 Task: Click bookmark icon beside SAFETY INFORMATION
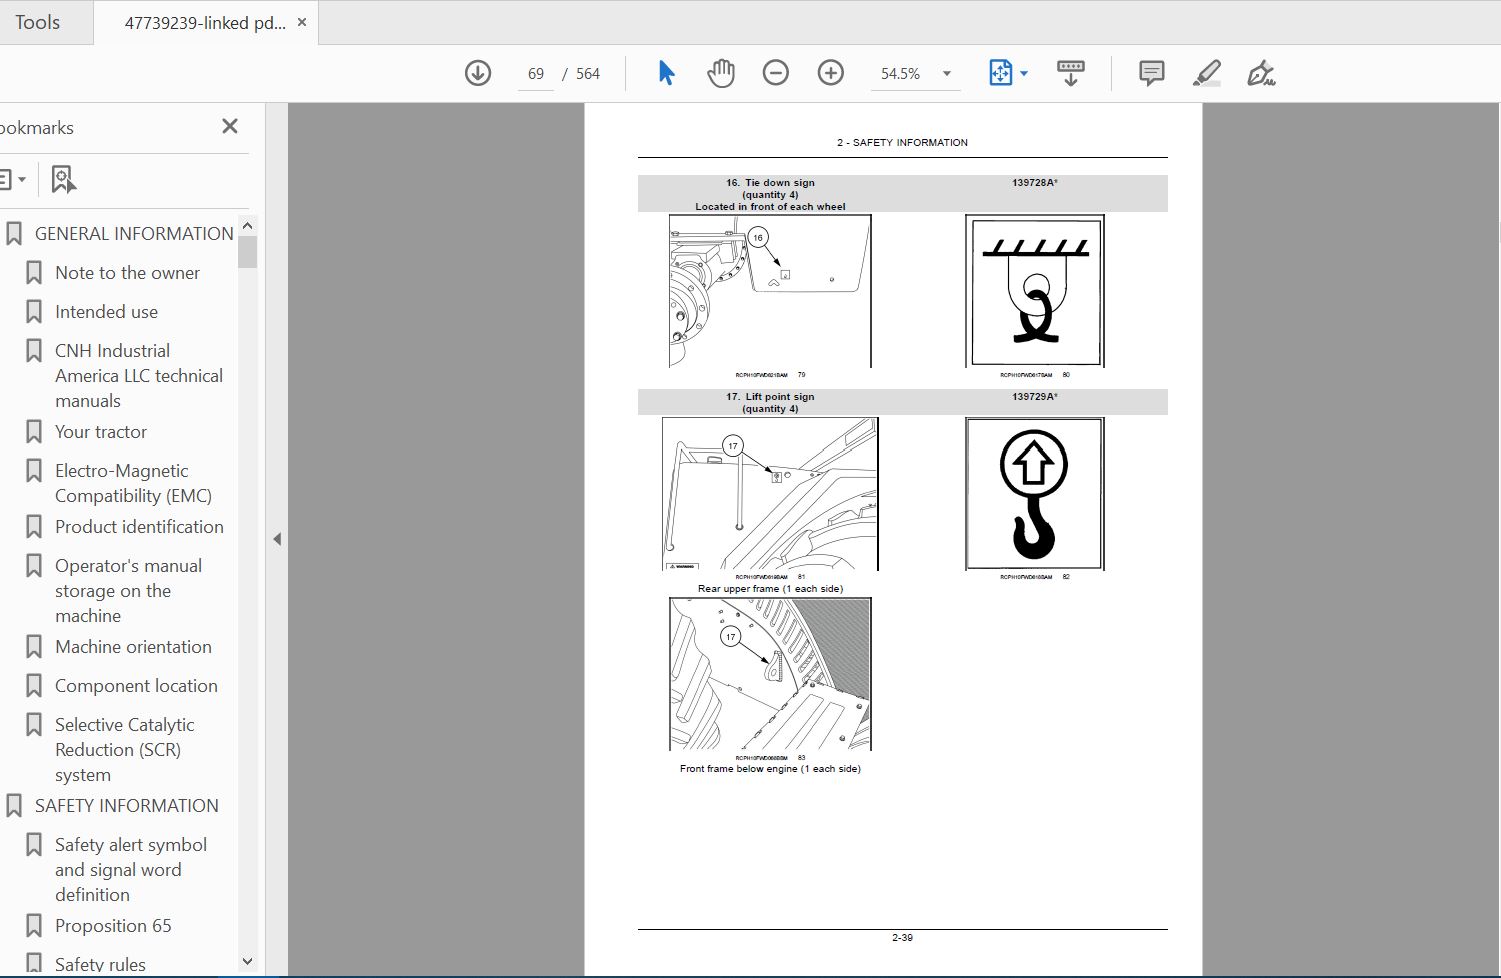[14, 806]
